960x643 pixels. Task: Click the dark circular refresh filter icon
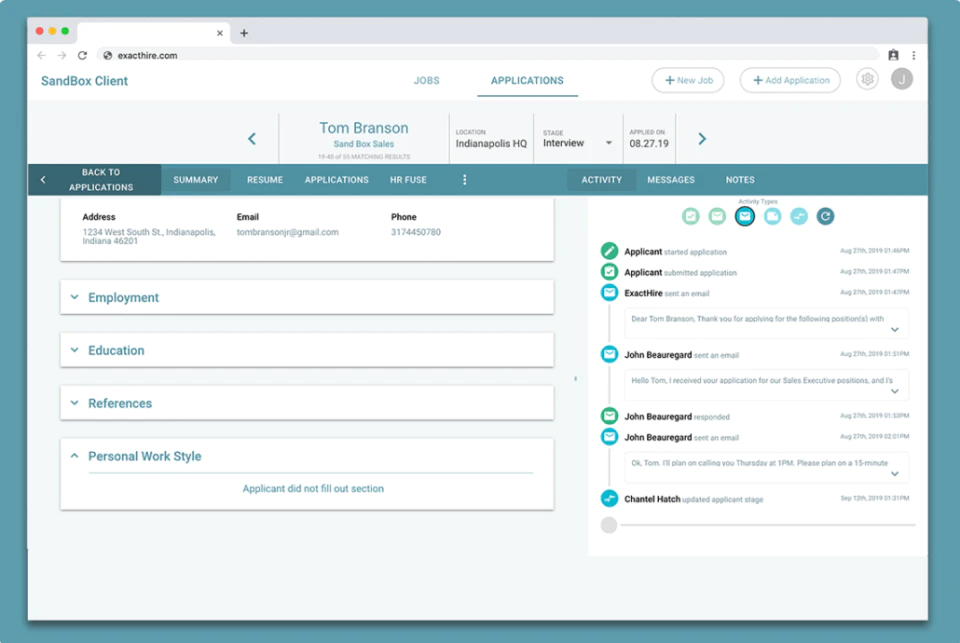point(825,216)
